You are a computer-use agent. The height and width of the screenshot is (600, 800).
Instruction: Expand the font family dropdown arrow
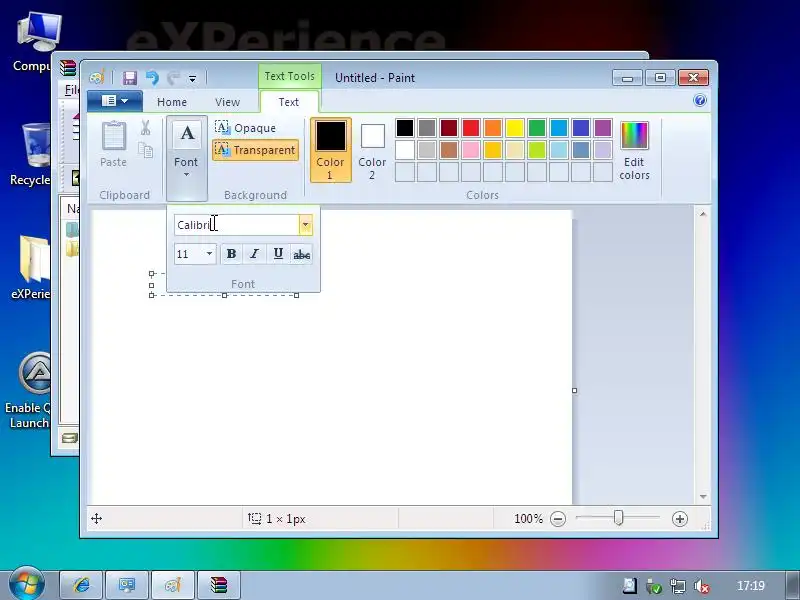pos(306,225)
